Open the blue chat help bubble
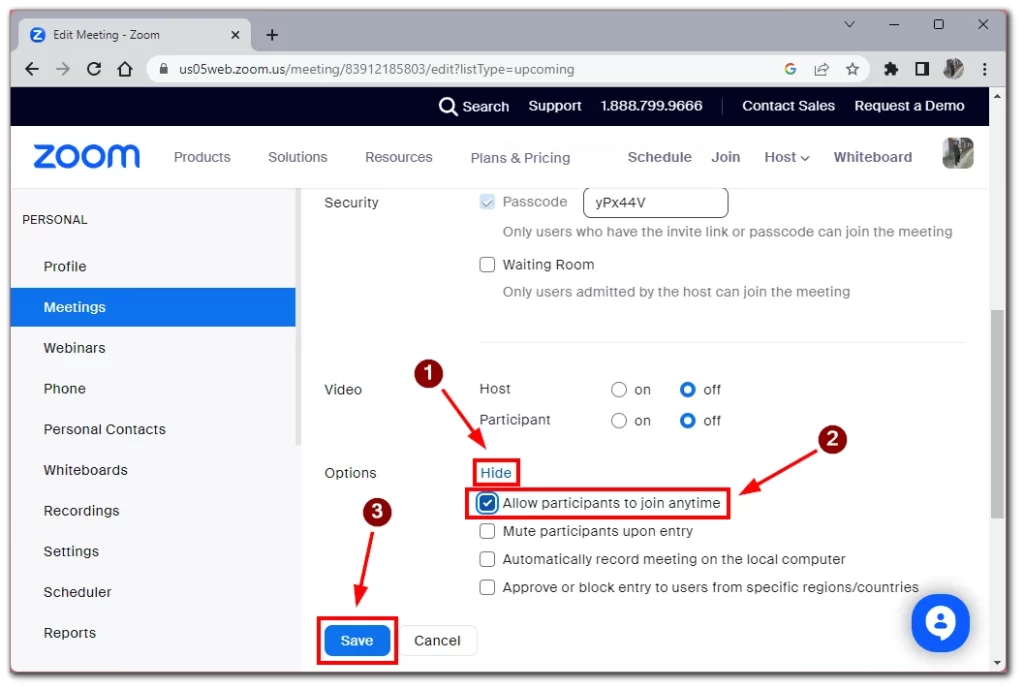 (x=940, y=623)
